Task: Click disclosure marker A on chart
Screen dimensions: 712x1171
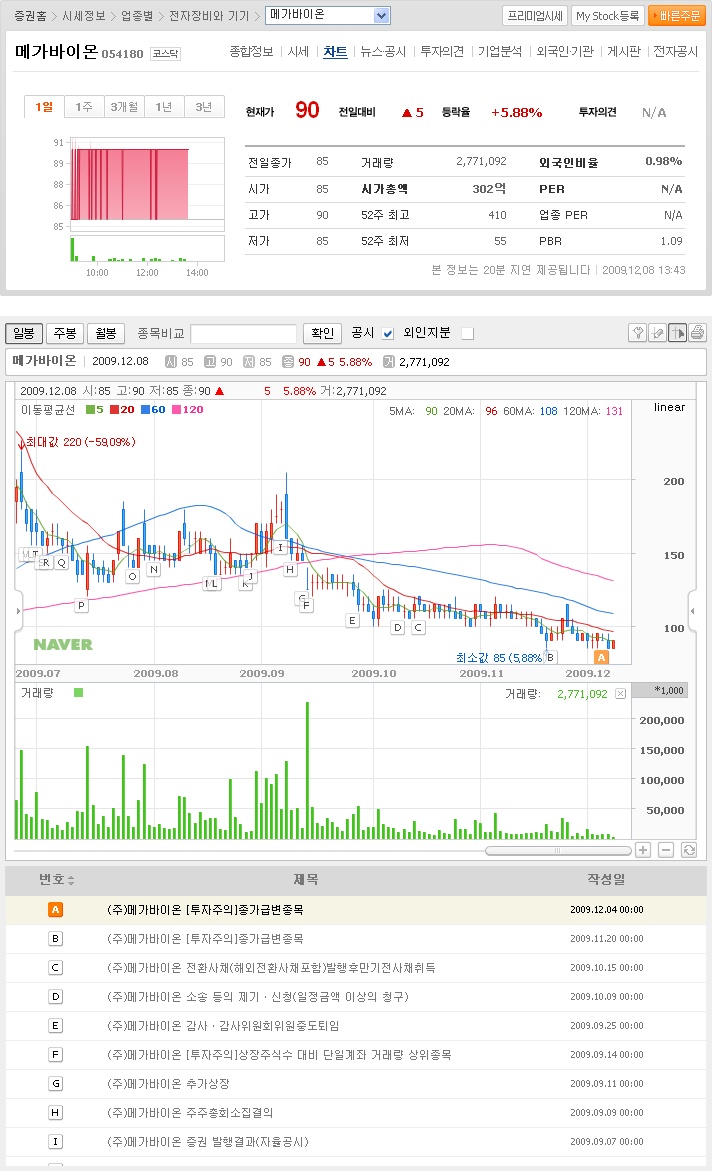Action: coord(601,657)
